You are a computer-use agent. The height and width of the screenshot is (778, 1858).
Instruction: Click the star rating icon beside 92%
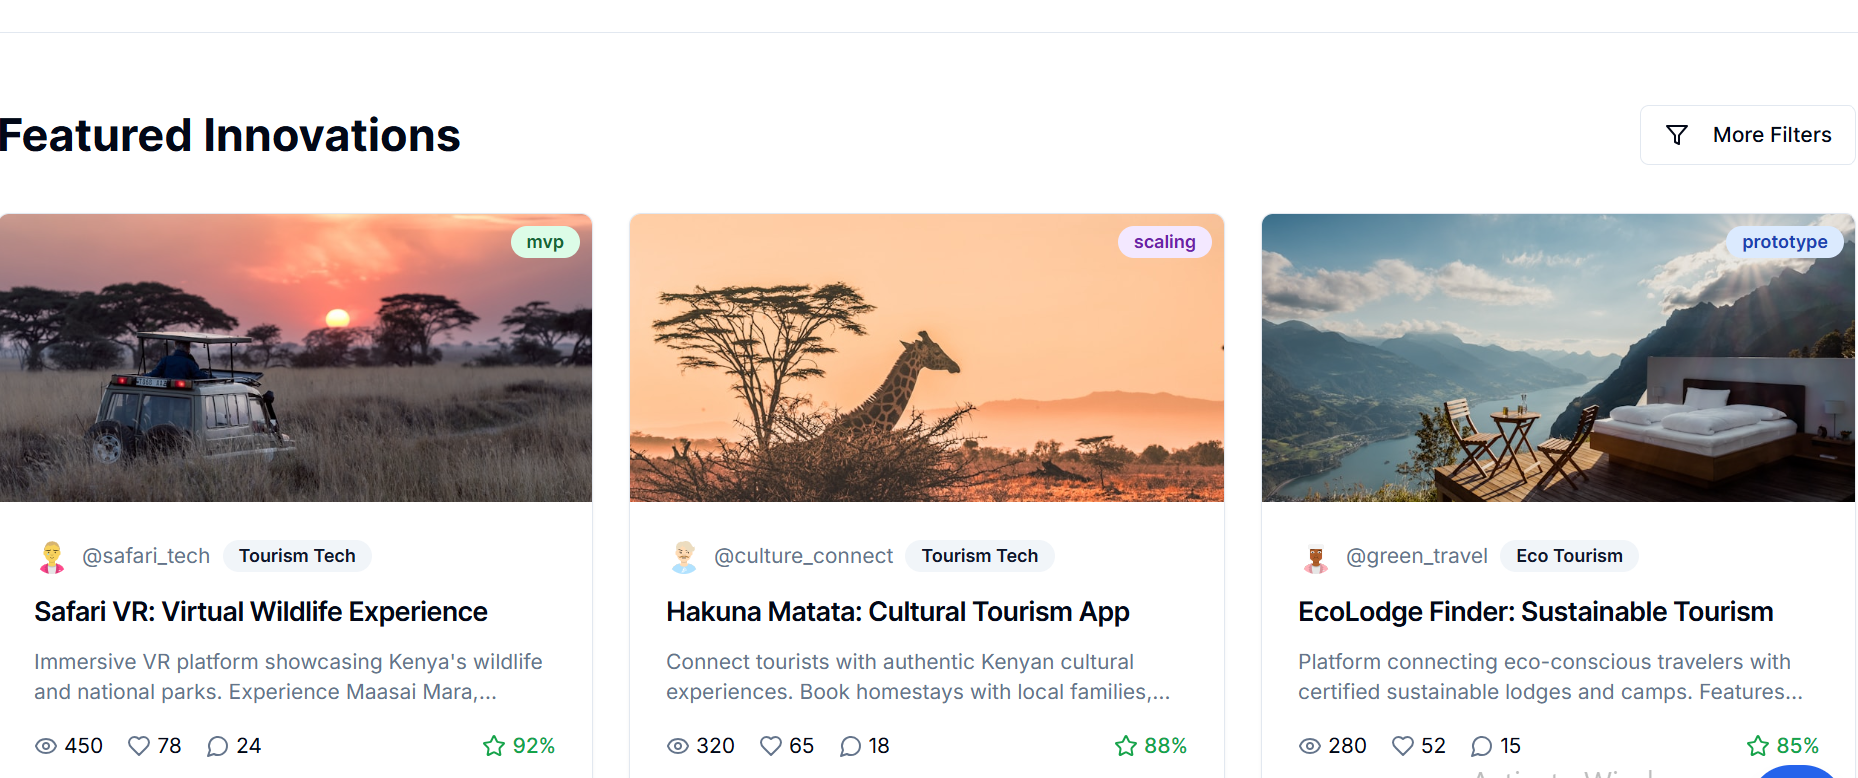[494, 746]
